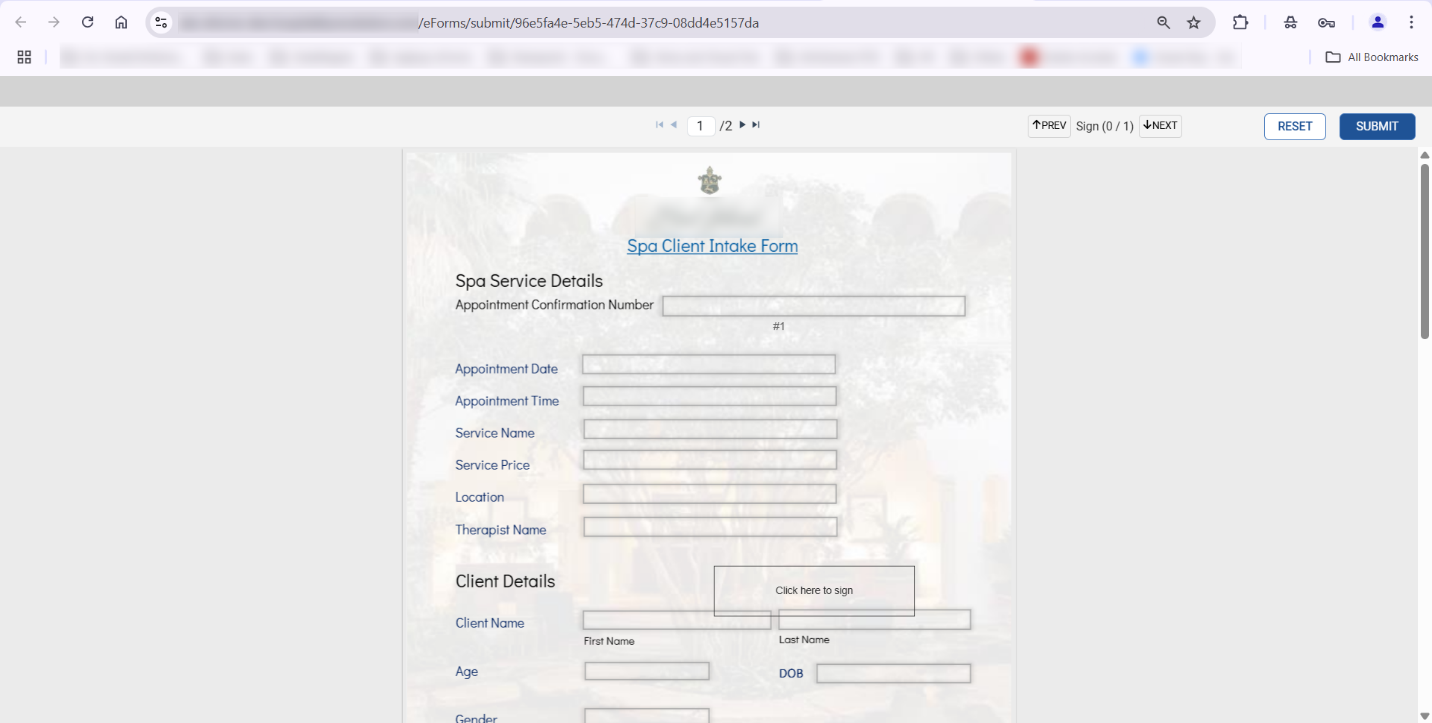
Task: Open the Chrome three-dot menu
Action: click(x=1411, y=22)
